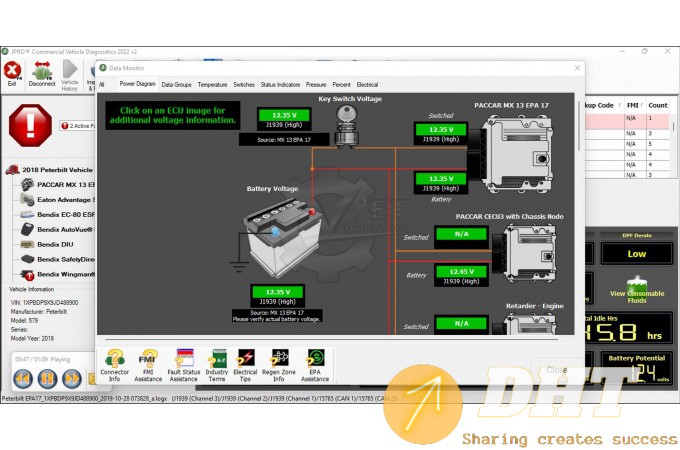The image size is (680, 450).
Task: Switch to Data Groups tab
Action: pos(177,85)
